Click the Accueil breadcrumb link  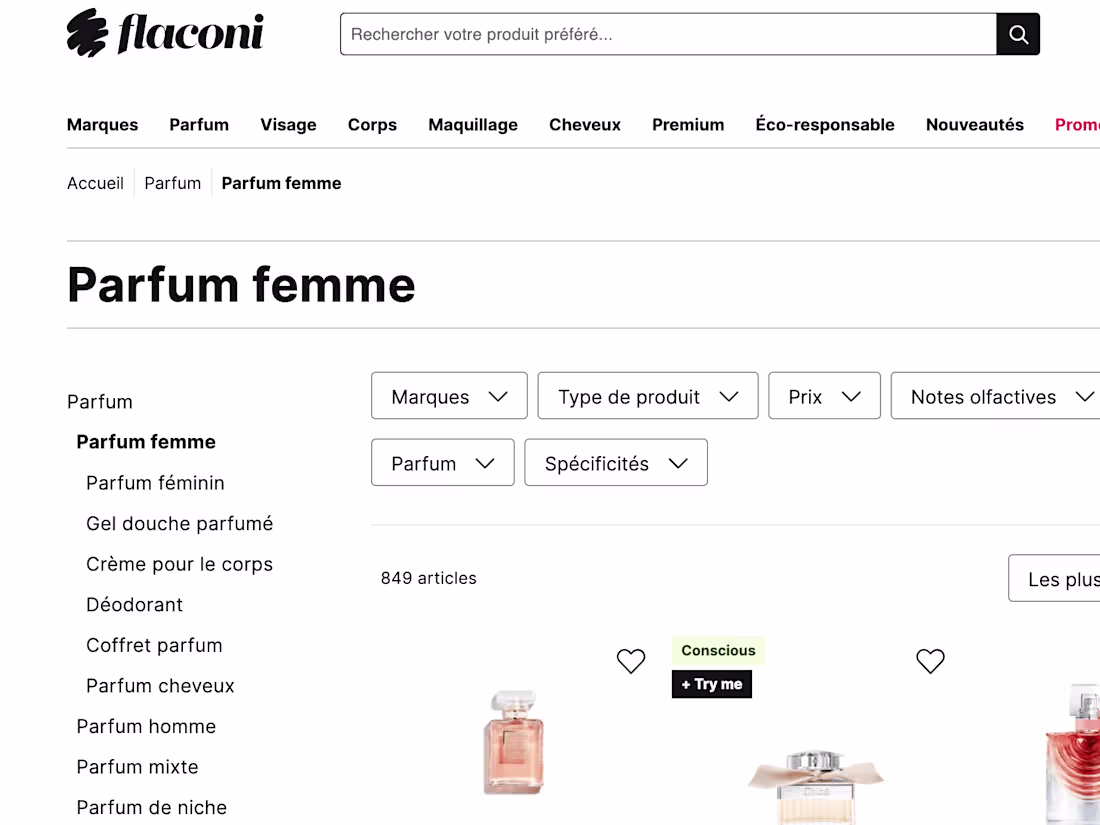pos(95,183)
